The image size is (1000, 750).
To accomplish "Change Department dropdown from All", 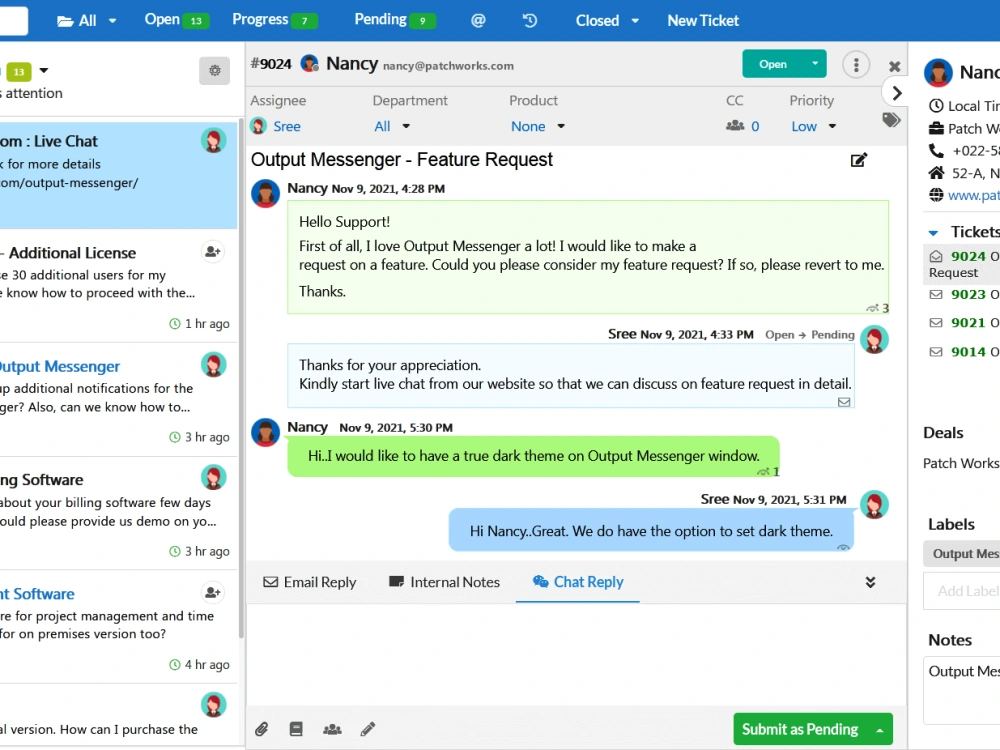I will [x=392, y=126].
